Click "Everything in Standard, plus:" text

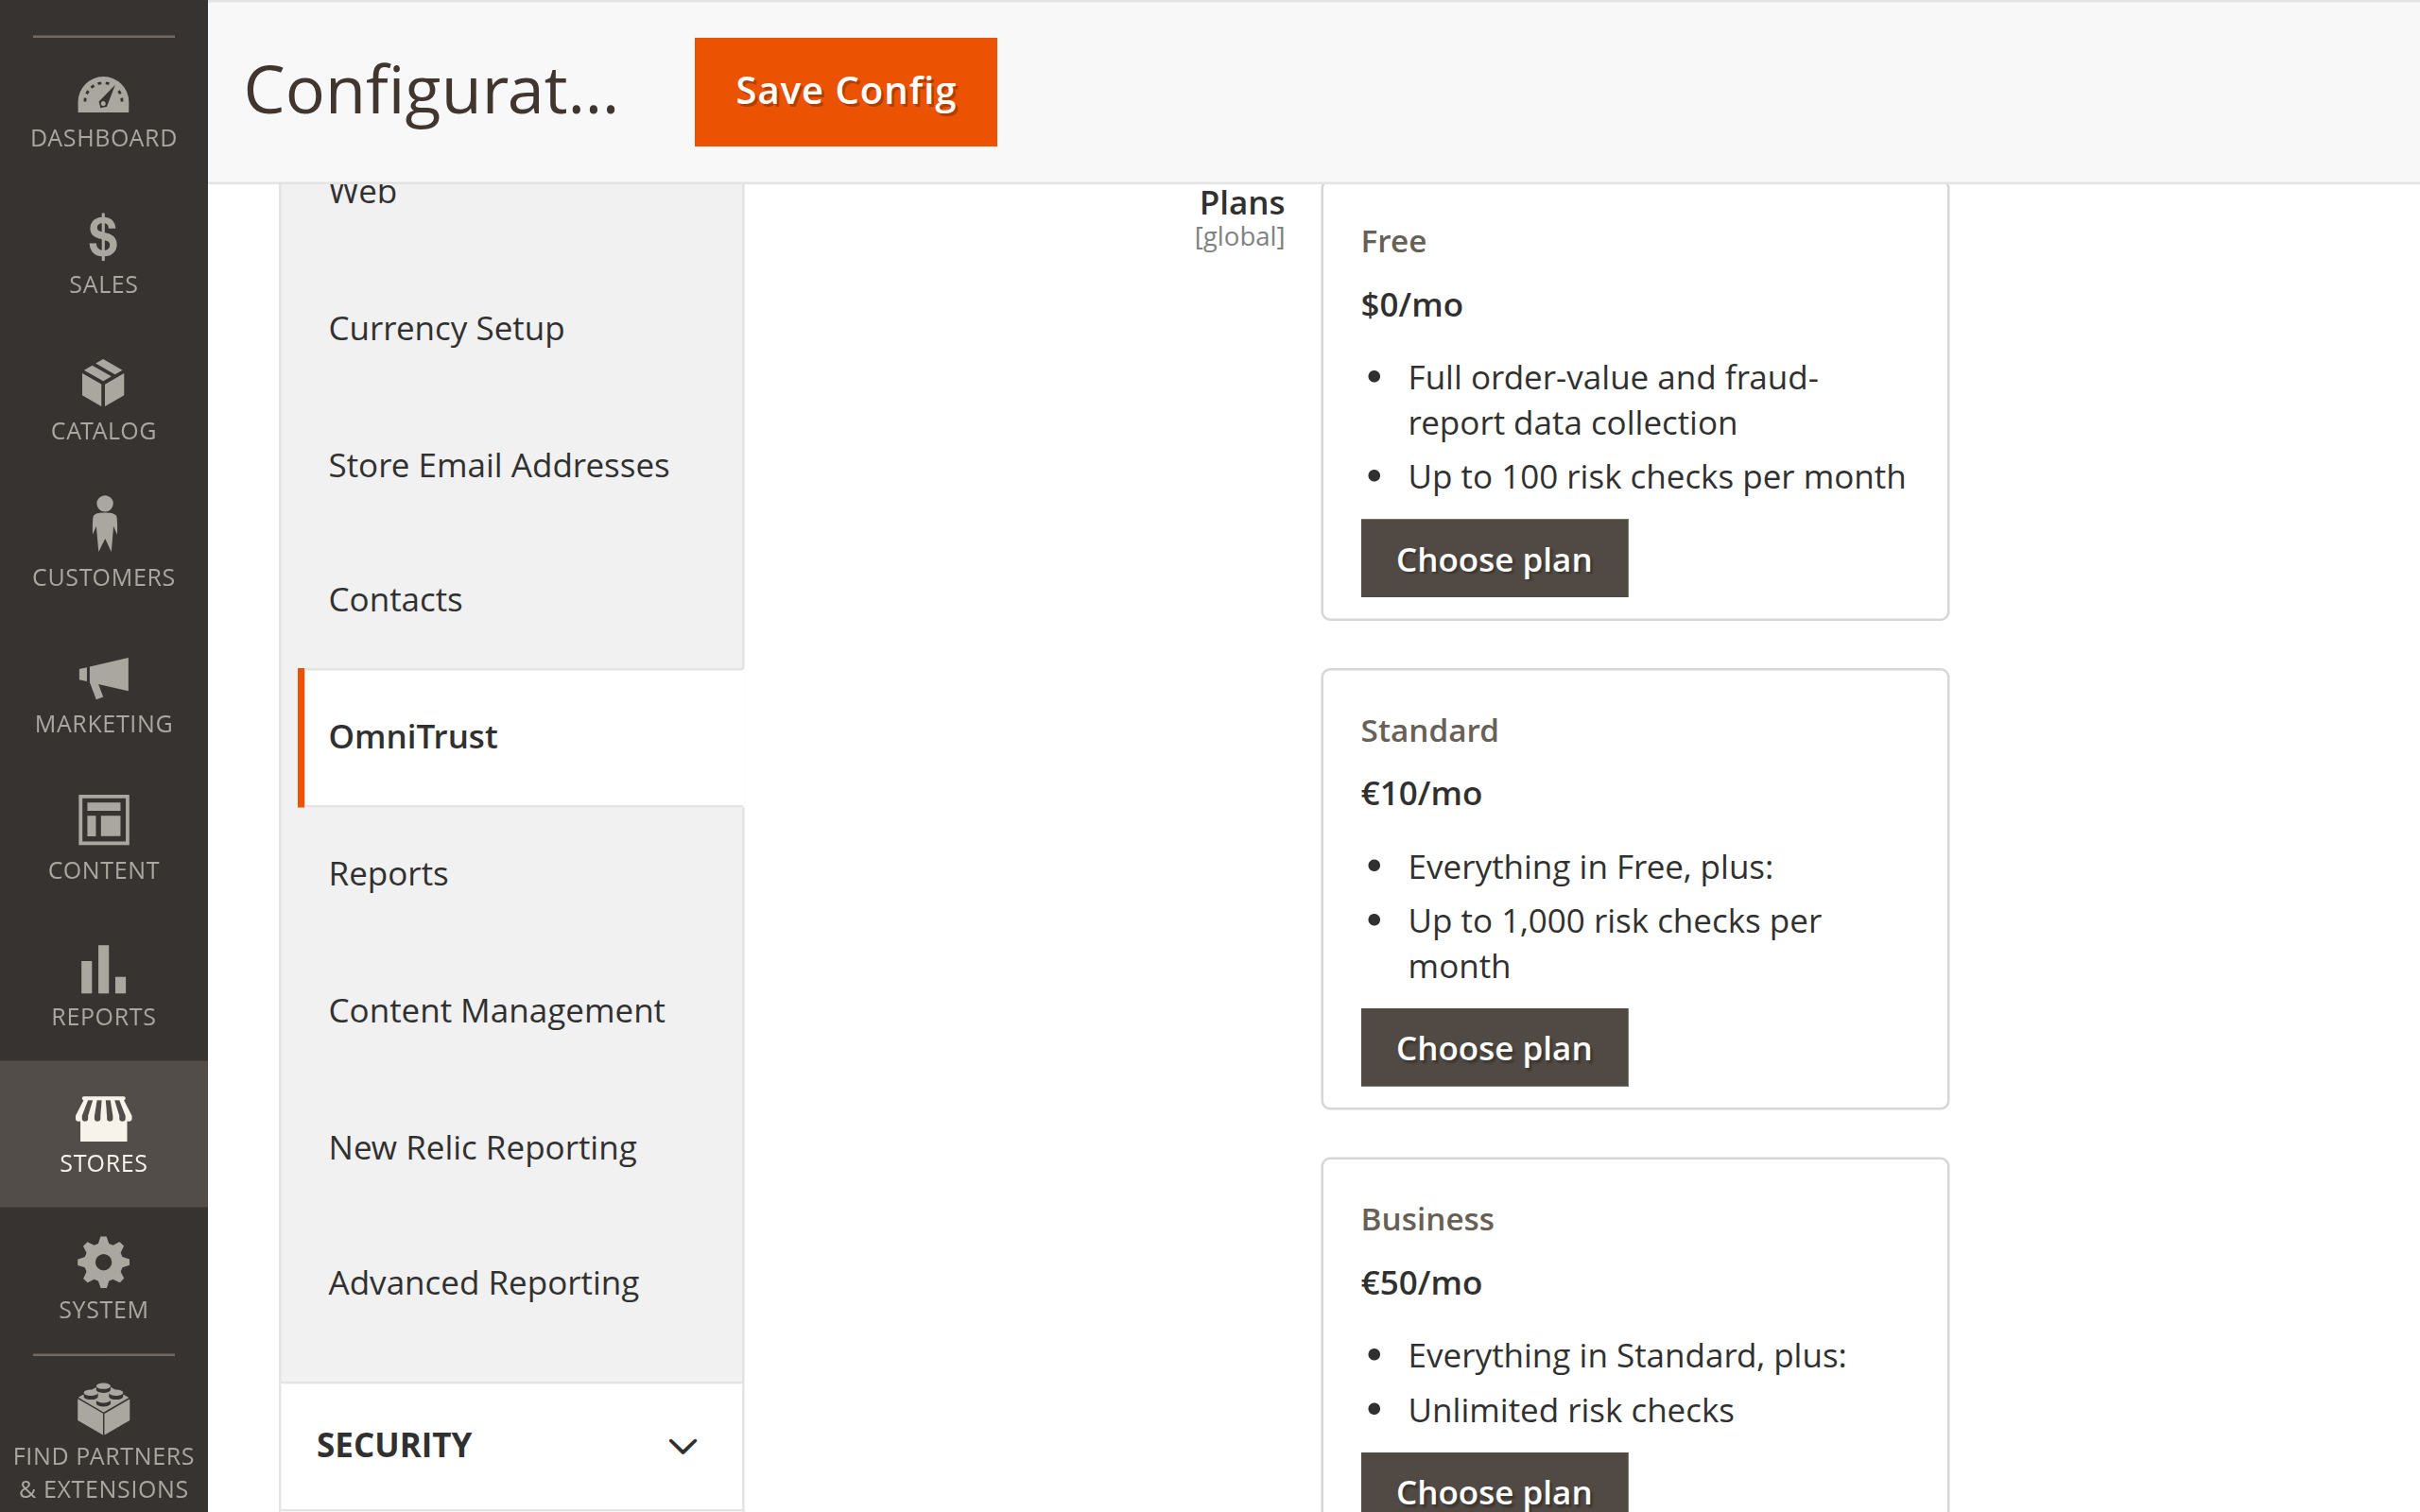1627,1356
